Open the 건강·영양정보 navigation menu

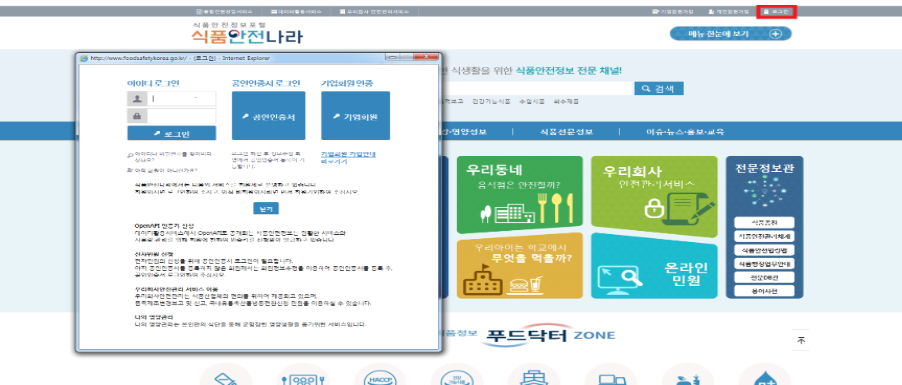coord(465,132)
